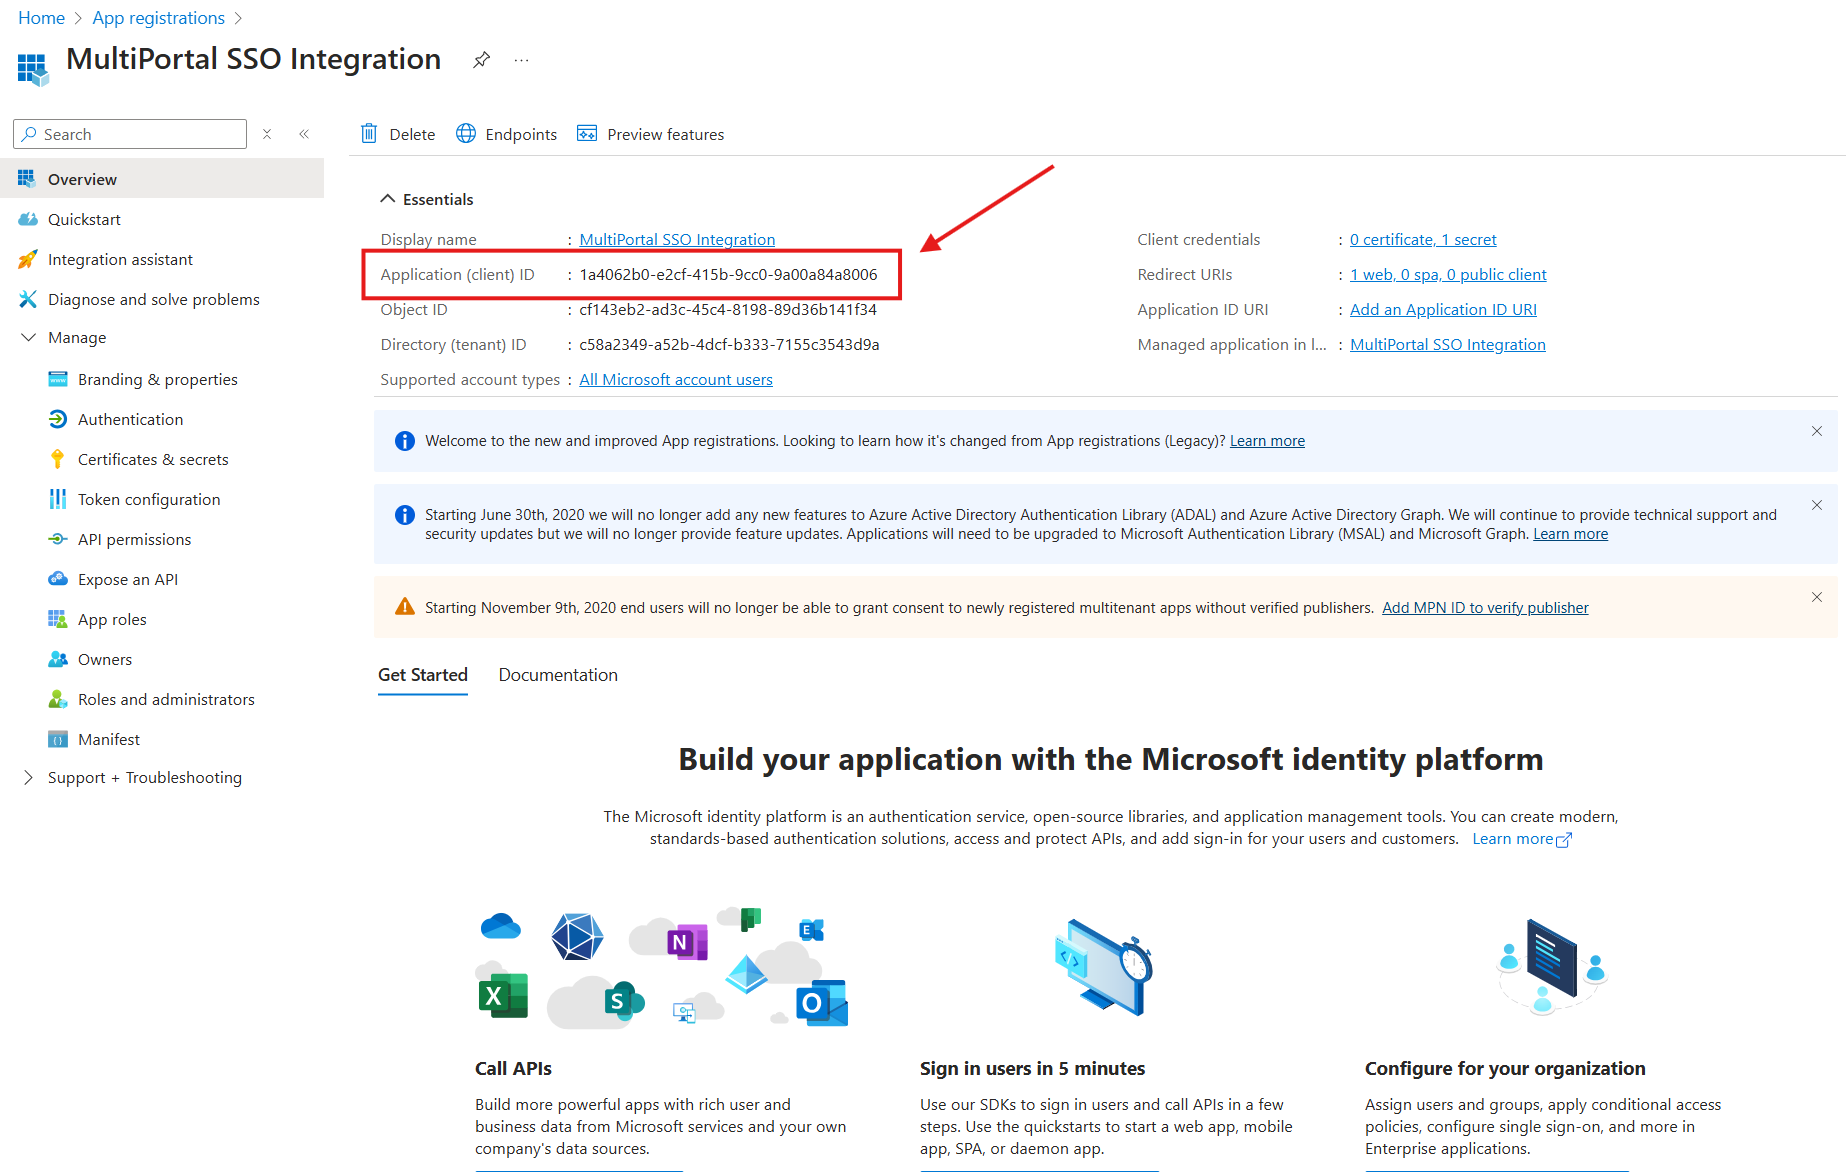Open 1 web, 0 spa redirect URIs link
Image resolution: width=1846 pixels, height=1172 pixels.
[1448, 274]
